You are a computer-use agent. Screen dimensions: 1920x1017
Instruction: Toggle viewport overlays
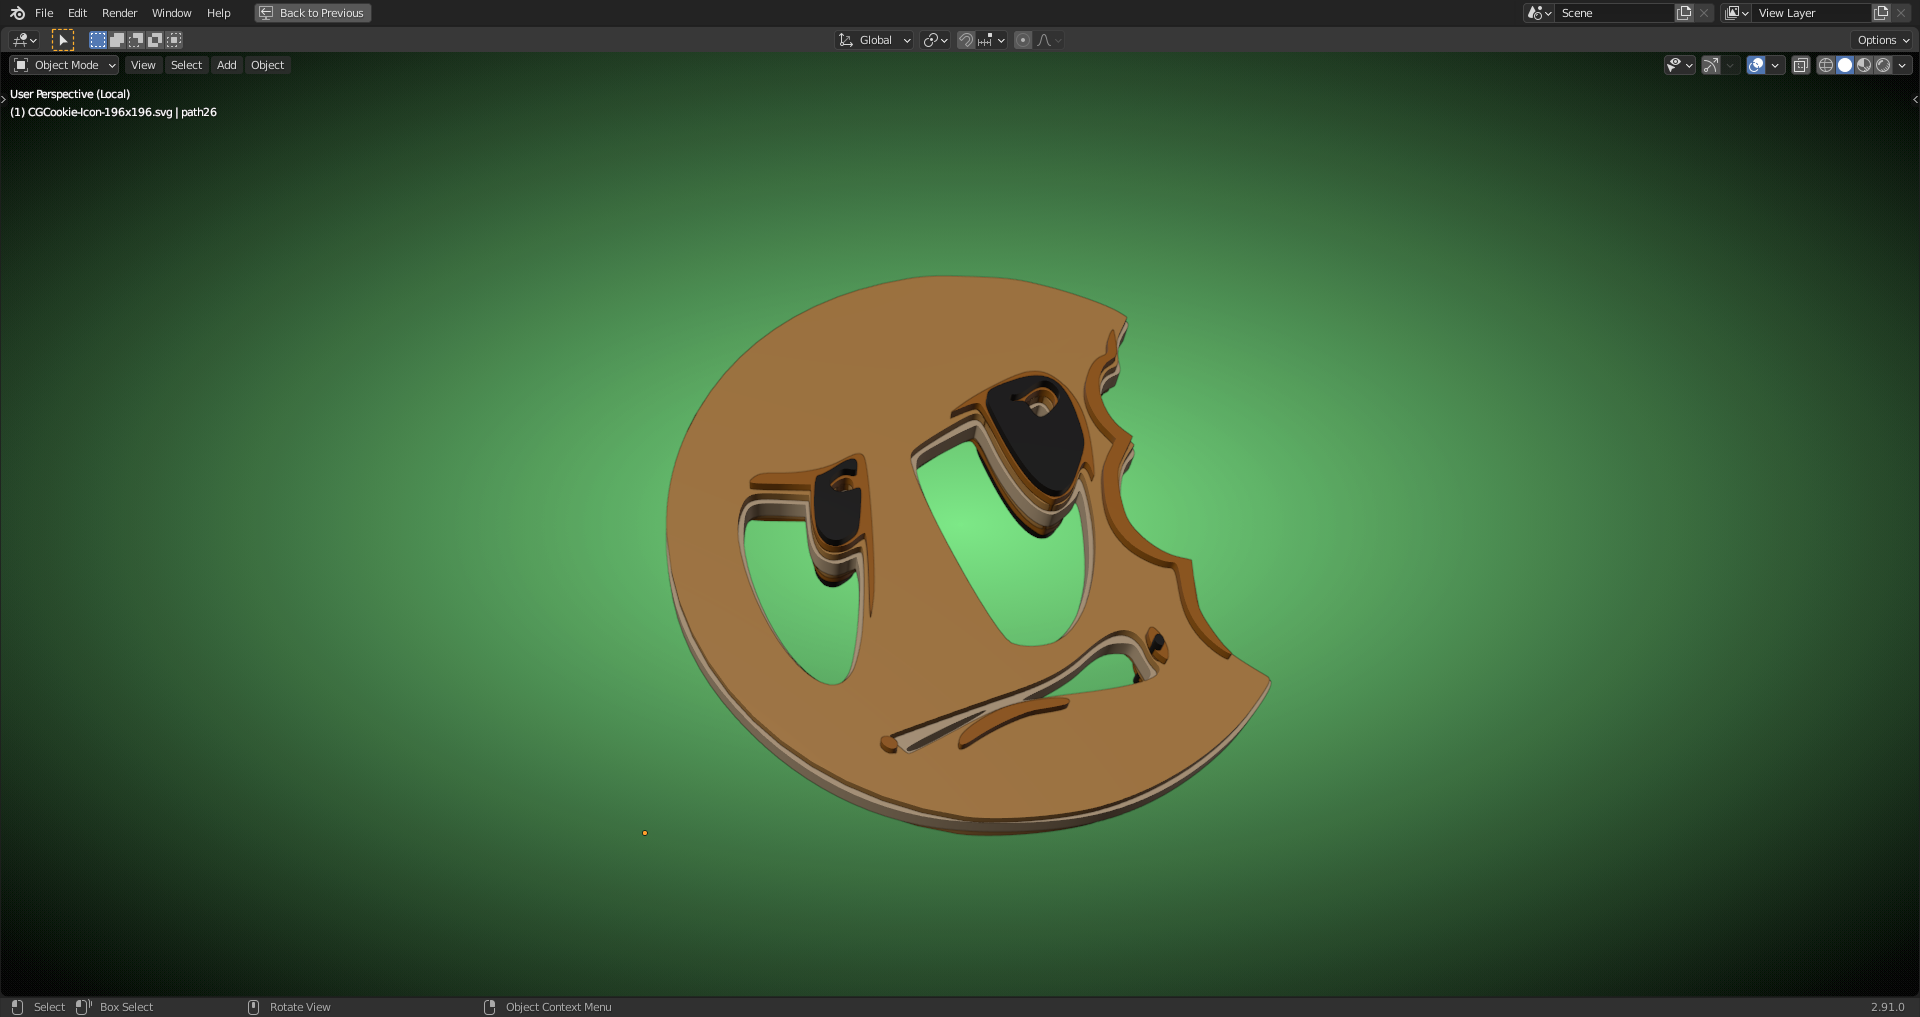1756,65
